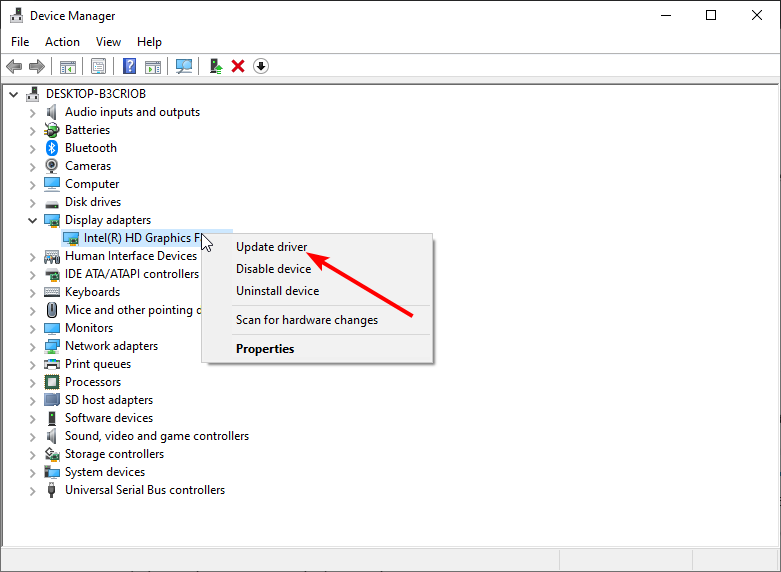Expand the Monitors branch arrow
The image size is (781, 572).
[32, 328]
